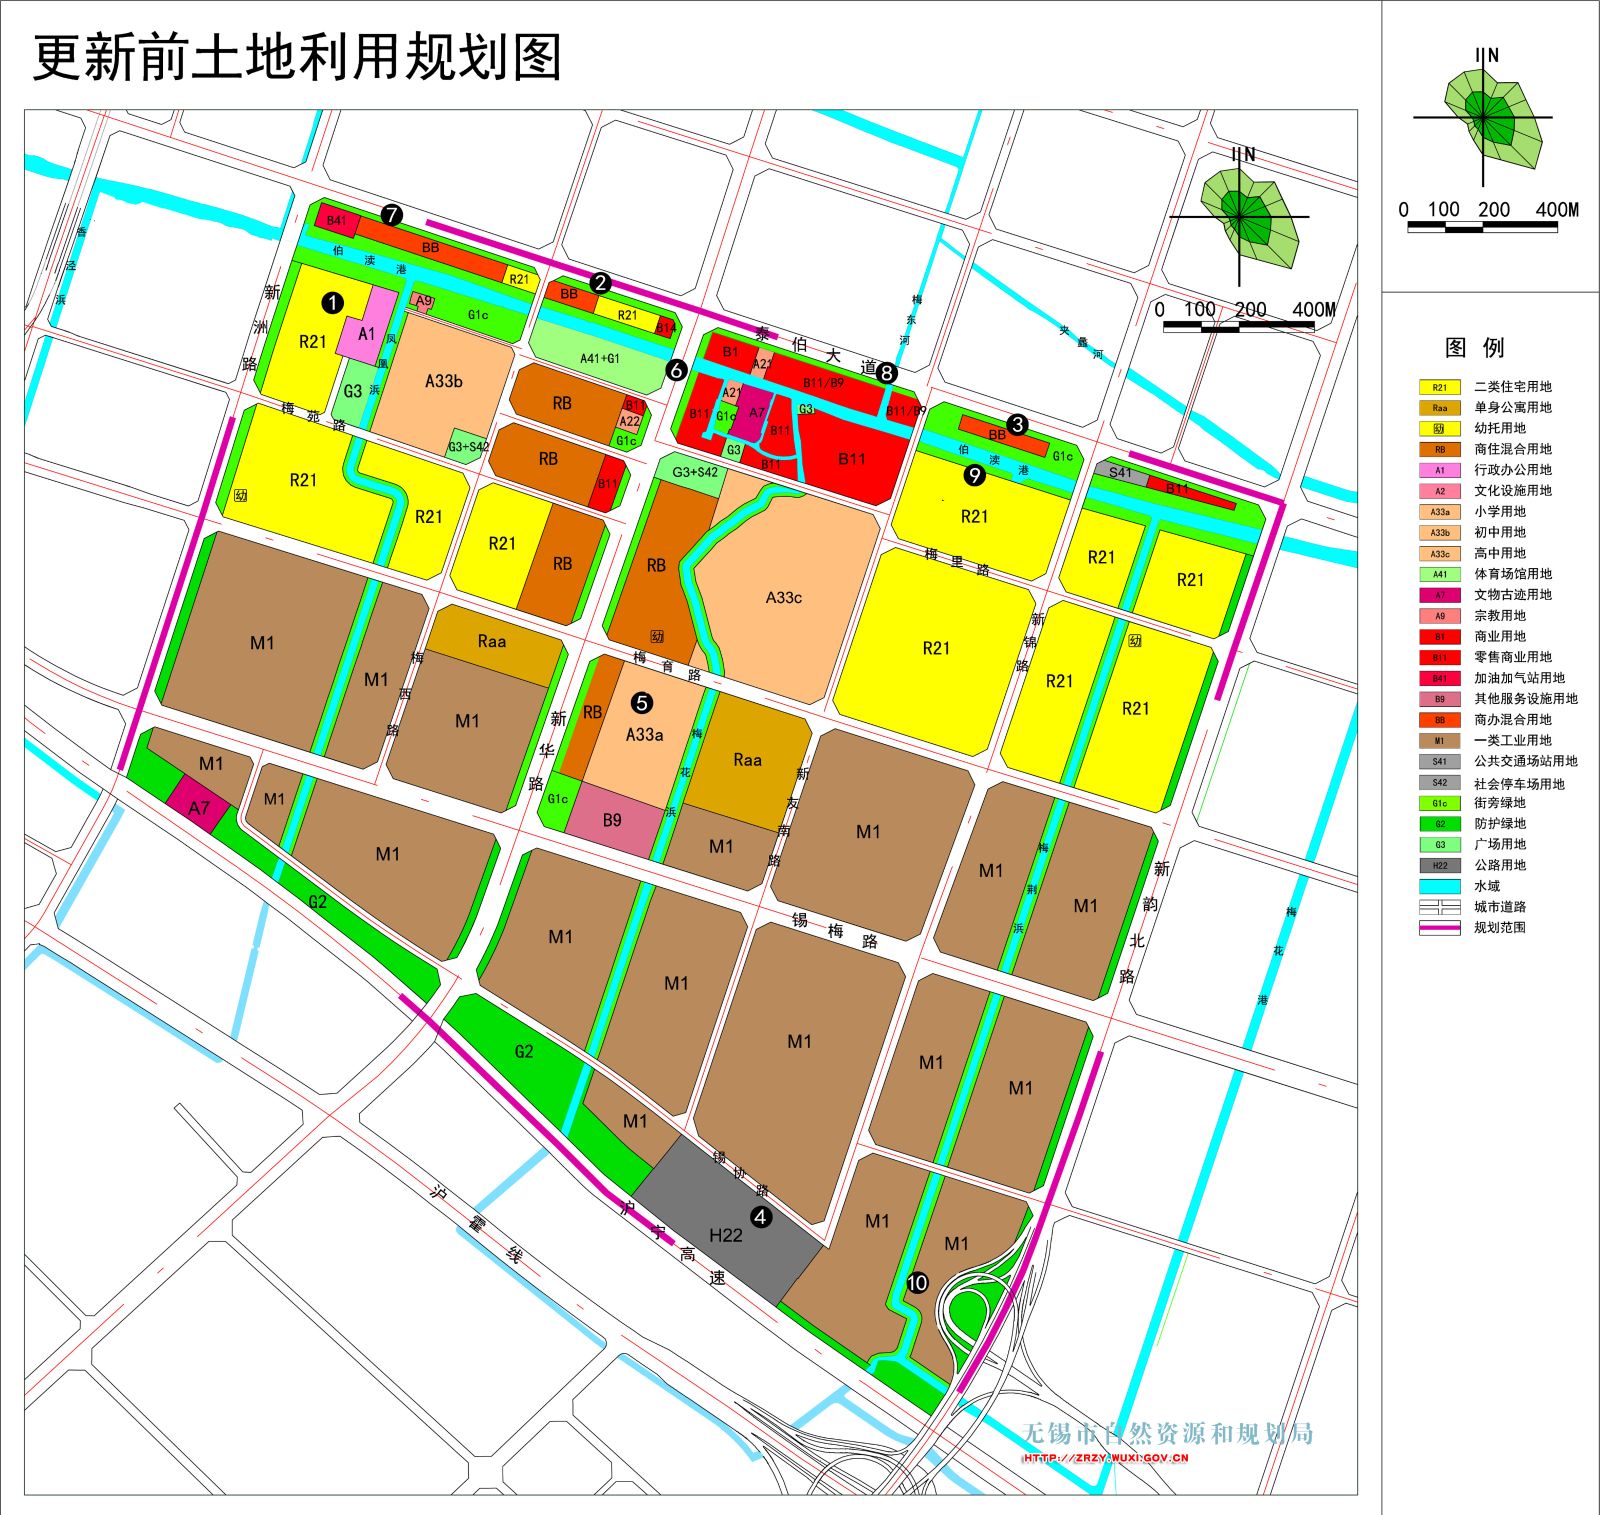Screen dimensions: 1600x1515
Task: Click marker 3 on the BB parcel
Action: pos(1017,424)
